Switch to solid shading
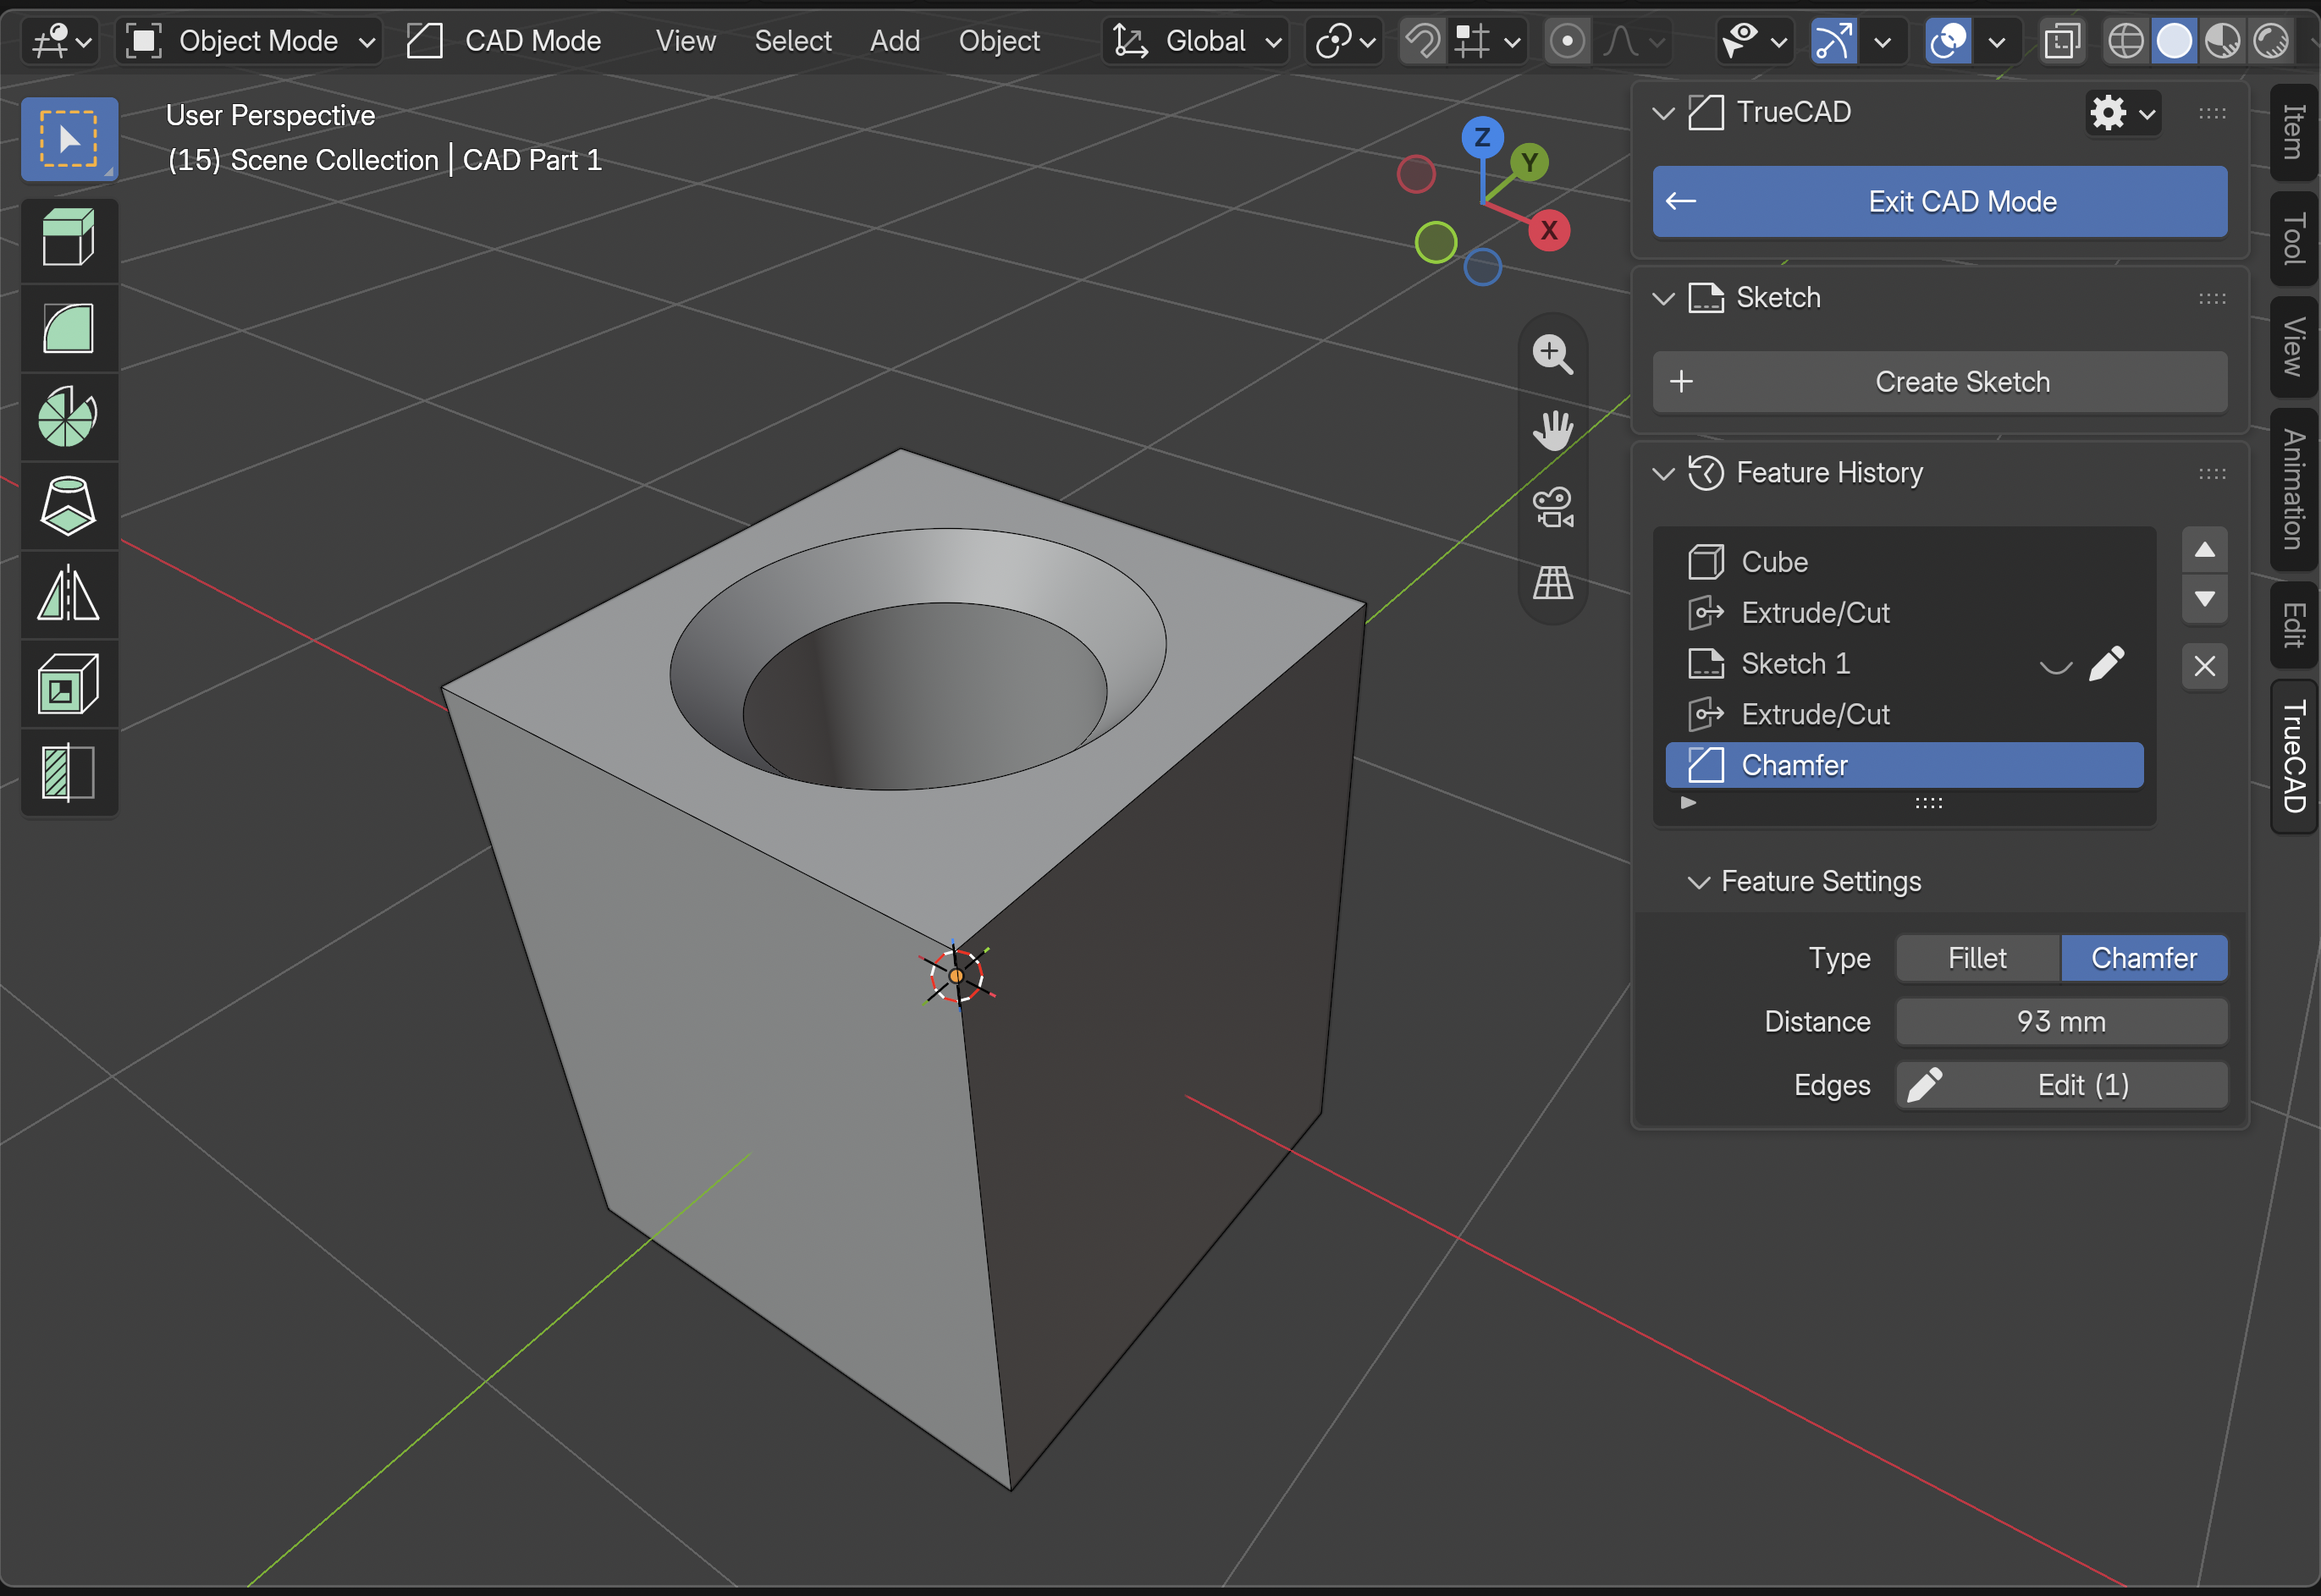Screen dimensions: 2321x1596 click(2174, 41)
